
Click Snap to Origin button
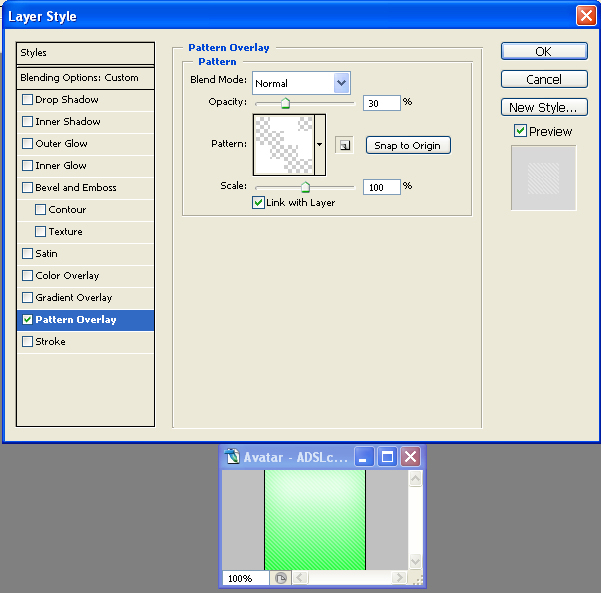[408, 145]
